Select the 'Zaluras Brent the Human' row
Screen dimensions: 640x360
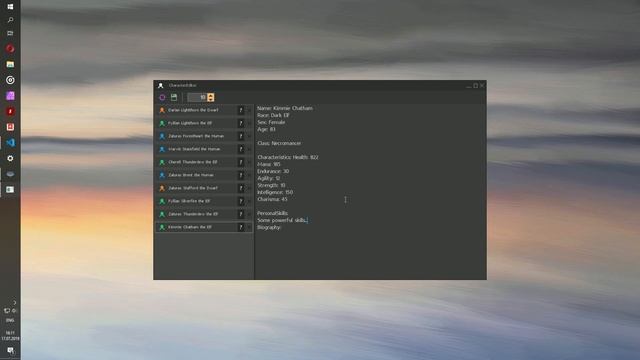coord(204,175)
